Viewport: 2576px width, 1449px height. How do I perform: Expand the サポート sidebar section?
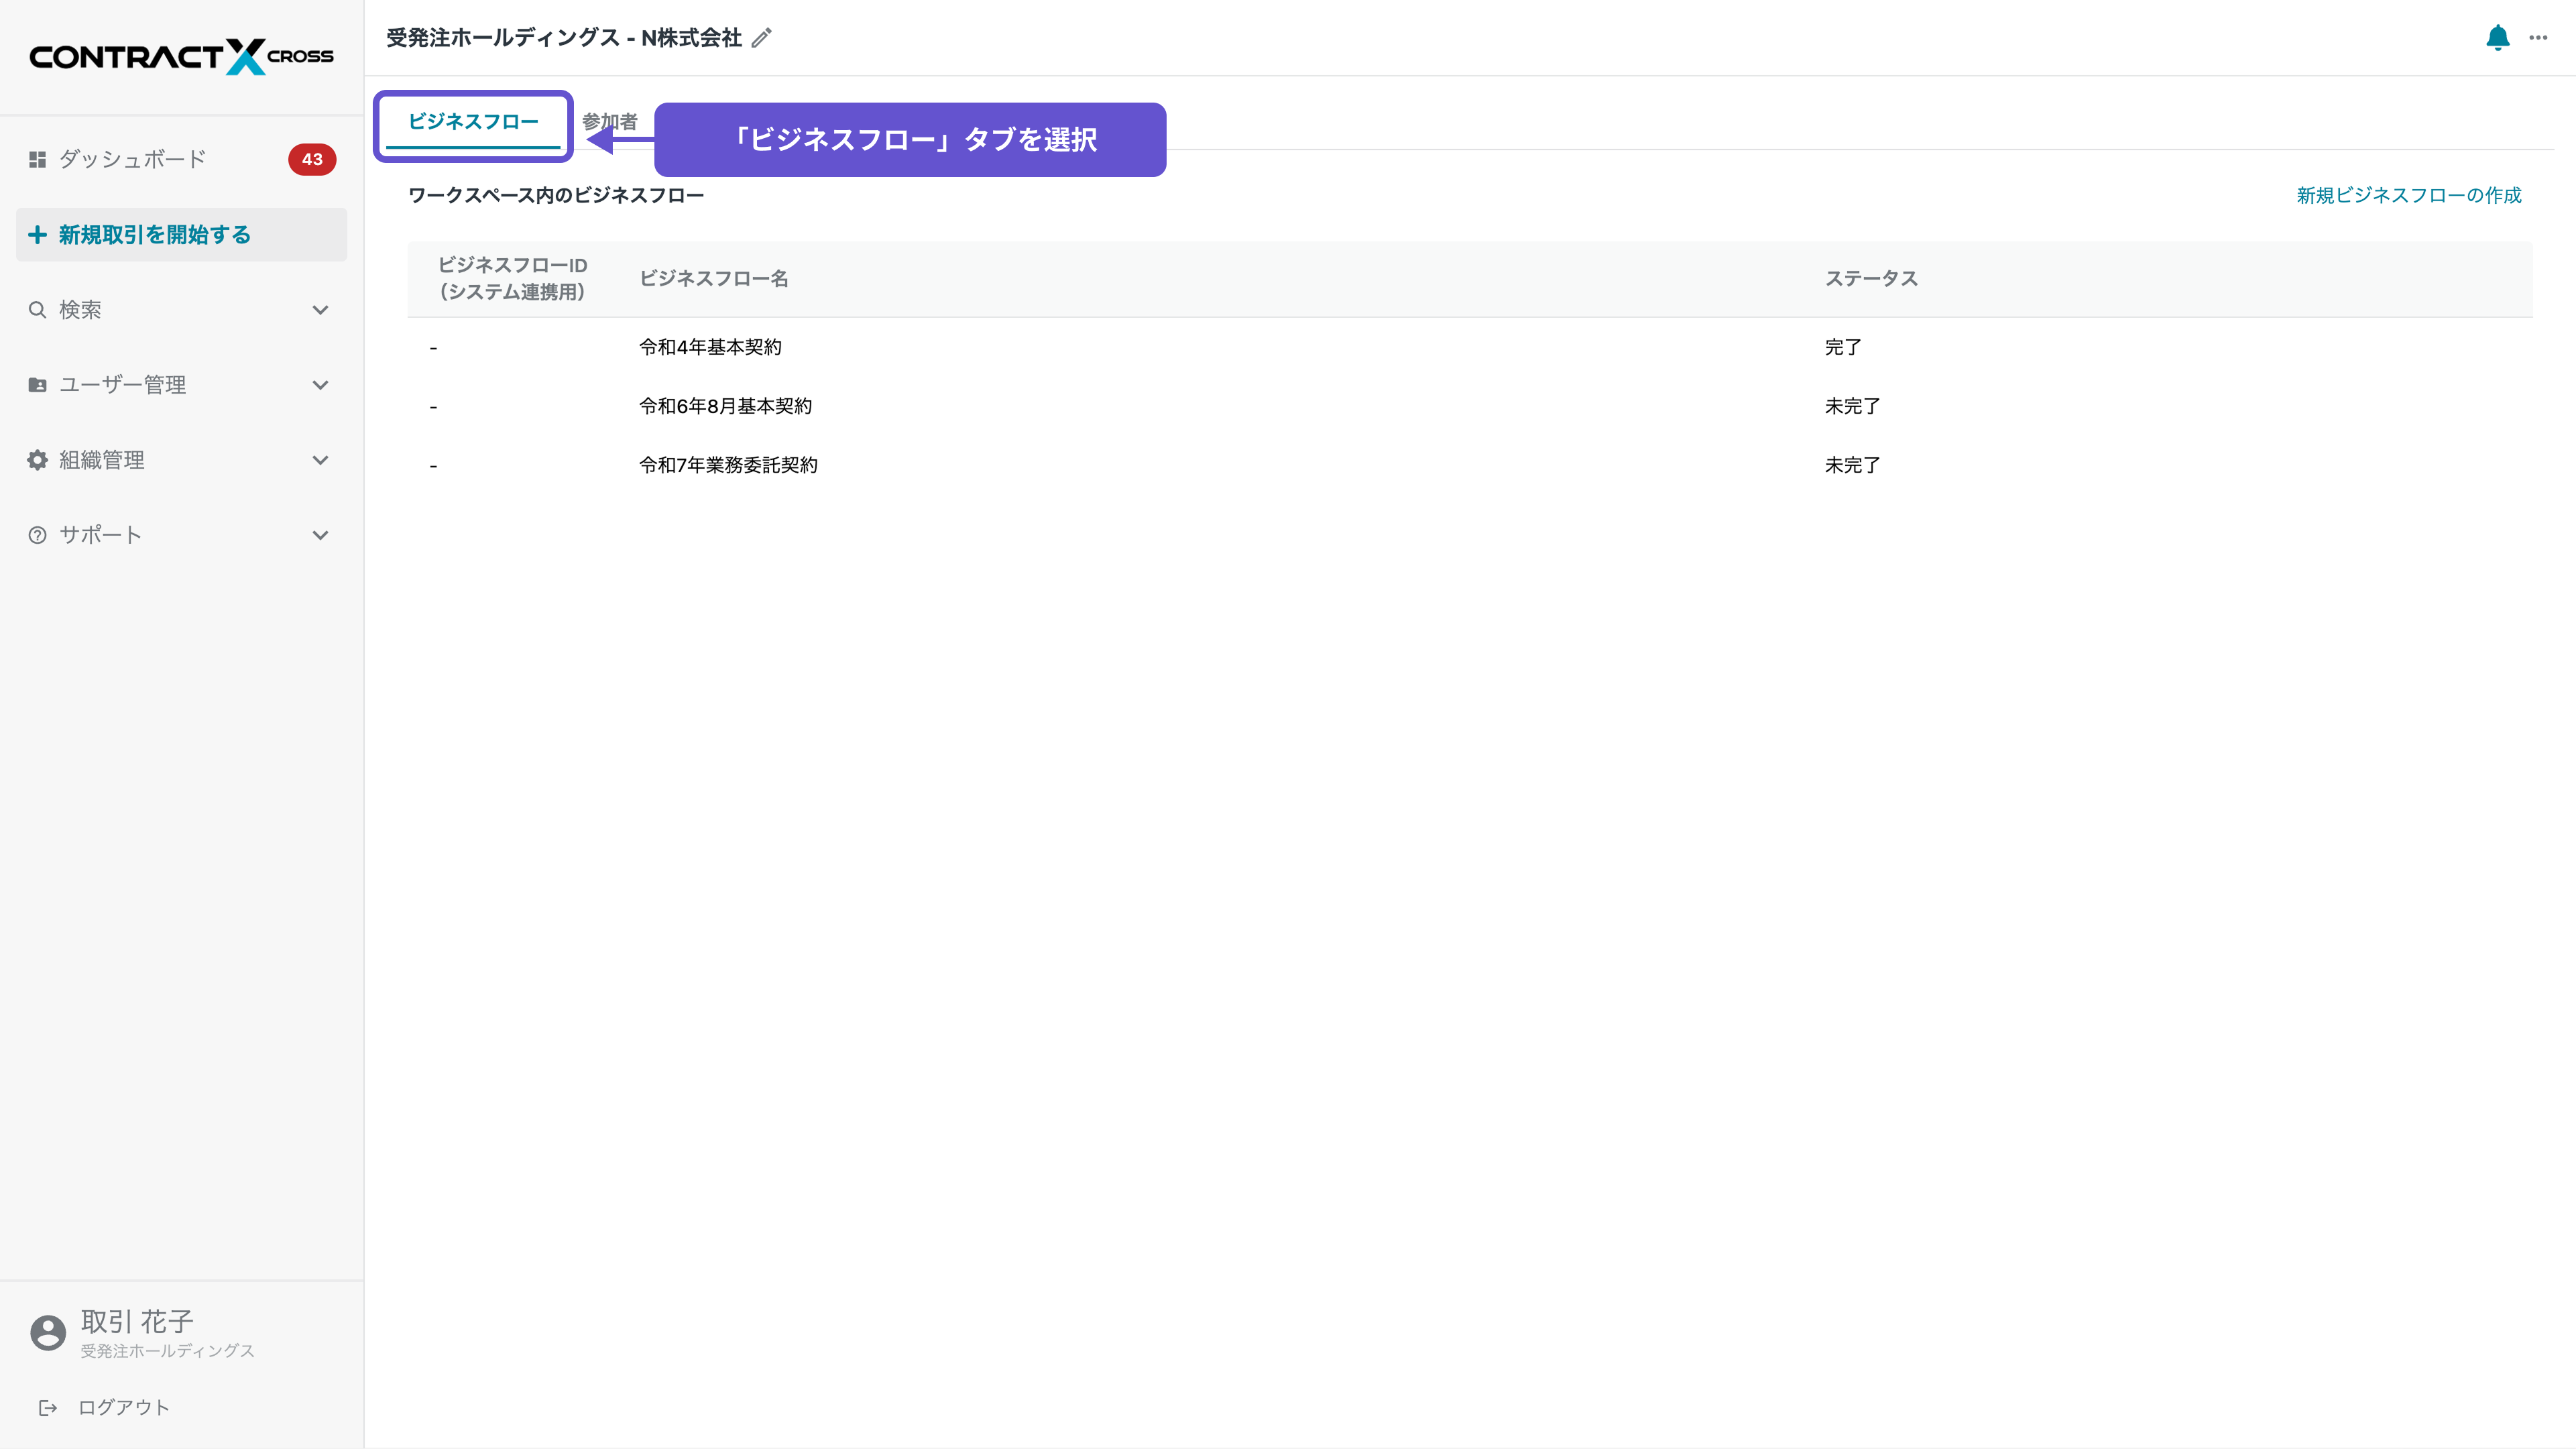point(320,534)
